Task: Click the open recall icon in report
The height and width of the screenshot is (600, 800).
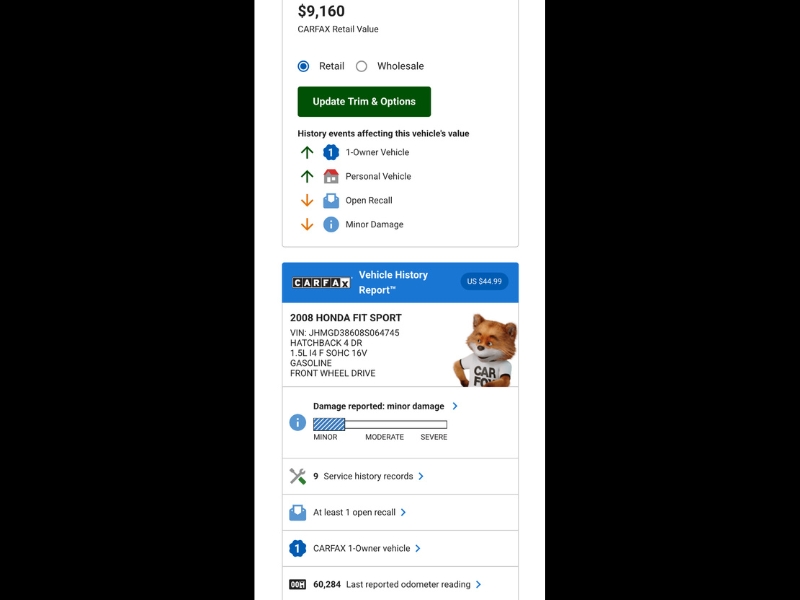Action: click(x=297, y=512)
